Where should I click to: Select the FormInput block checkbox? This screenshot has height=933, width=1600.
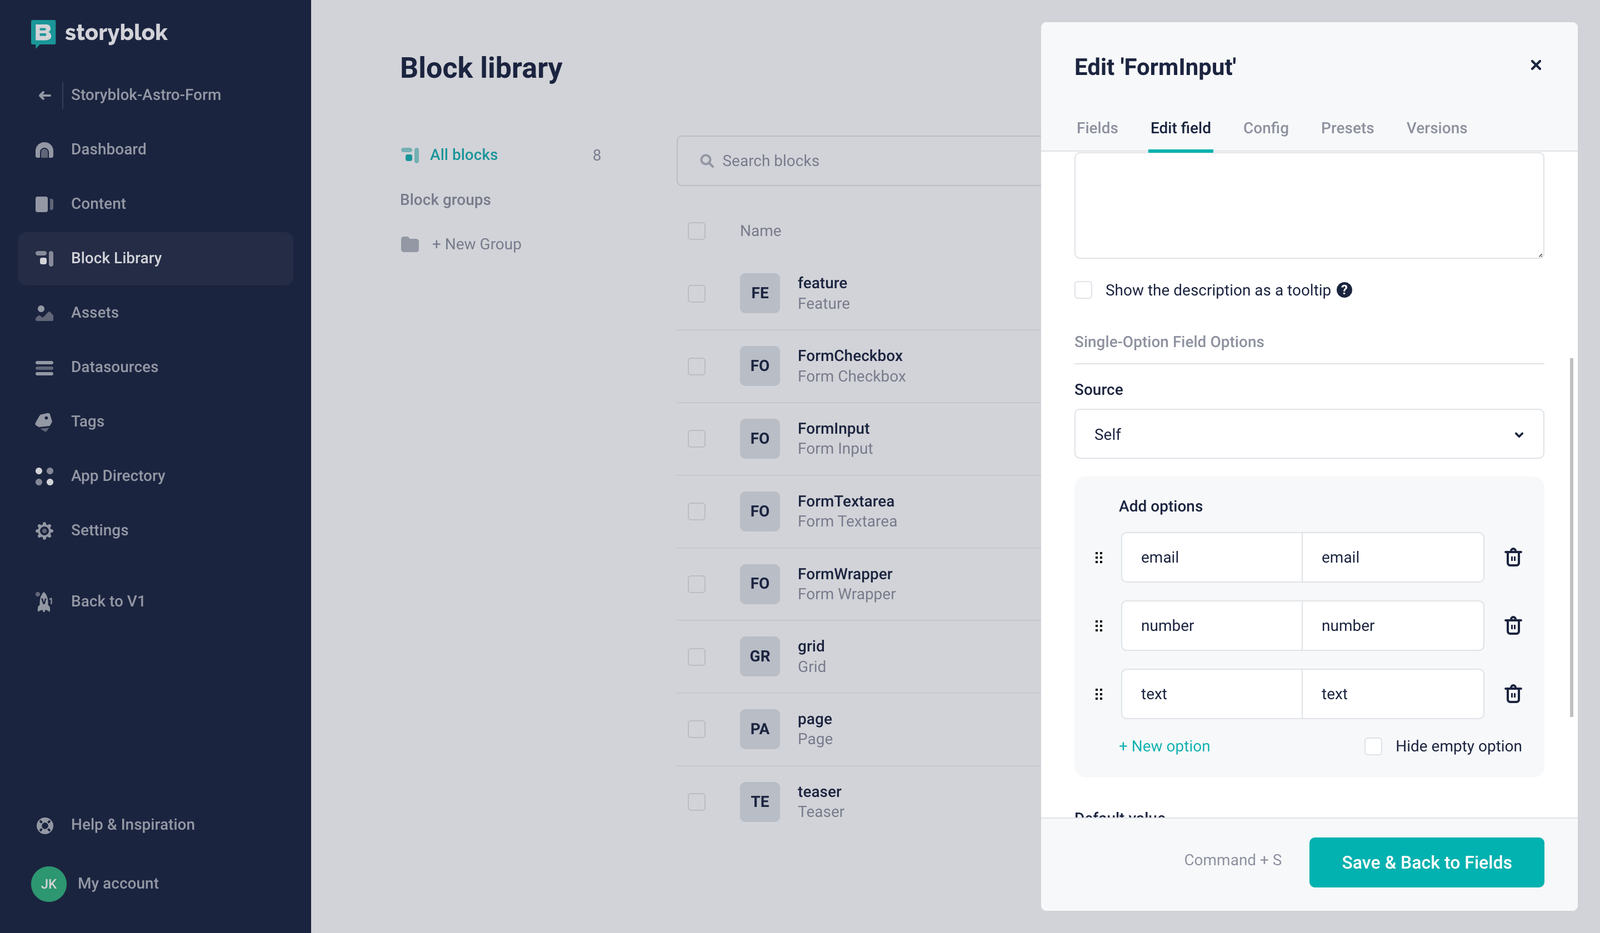(x=697, y=438)
